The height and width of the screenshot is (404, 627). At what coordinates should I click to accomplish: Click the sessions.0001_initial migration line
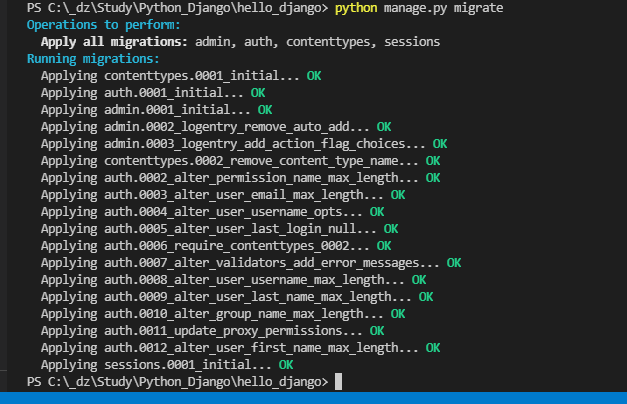pyautogui.click(x=167, y=365)
